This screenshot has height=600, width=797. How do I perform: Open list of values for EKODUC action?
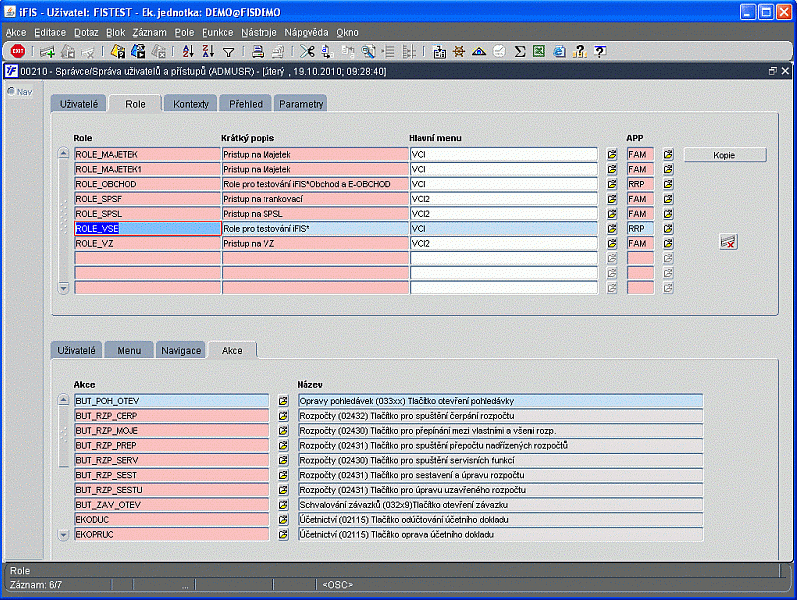click(x=284, y=520)
